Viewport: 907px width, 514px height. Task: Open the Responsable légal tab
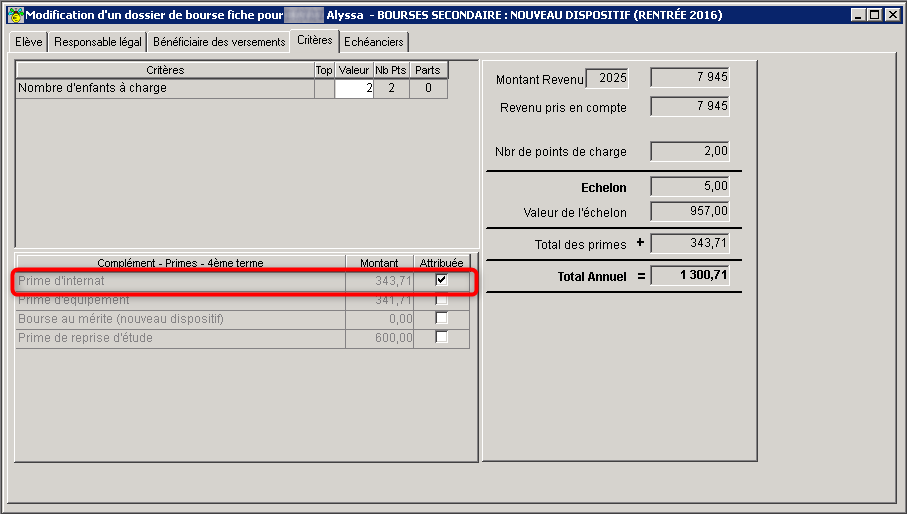pyautogui.click(x=98, y=42)
